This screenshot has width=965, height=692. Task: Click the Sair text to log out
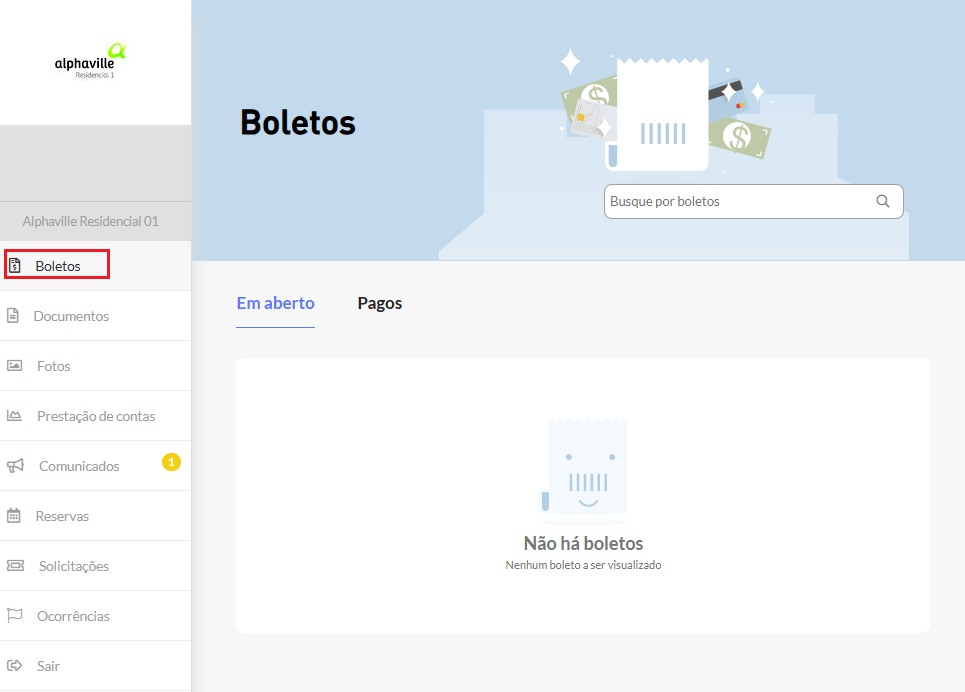48,666
